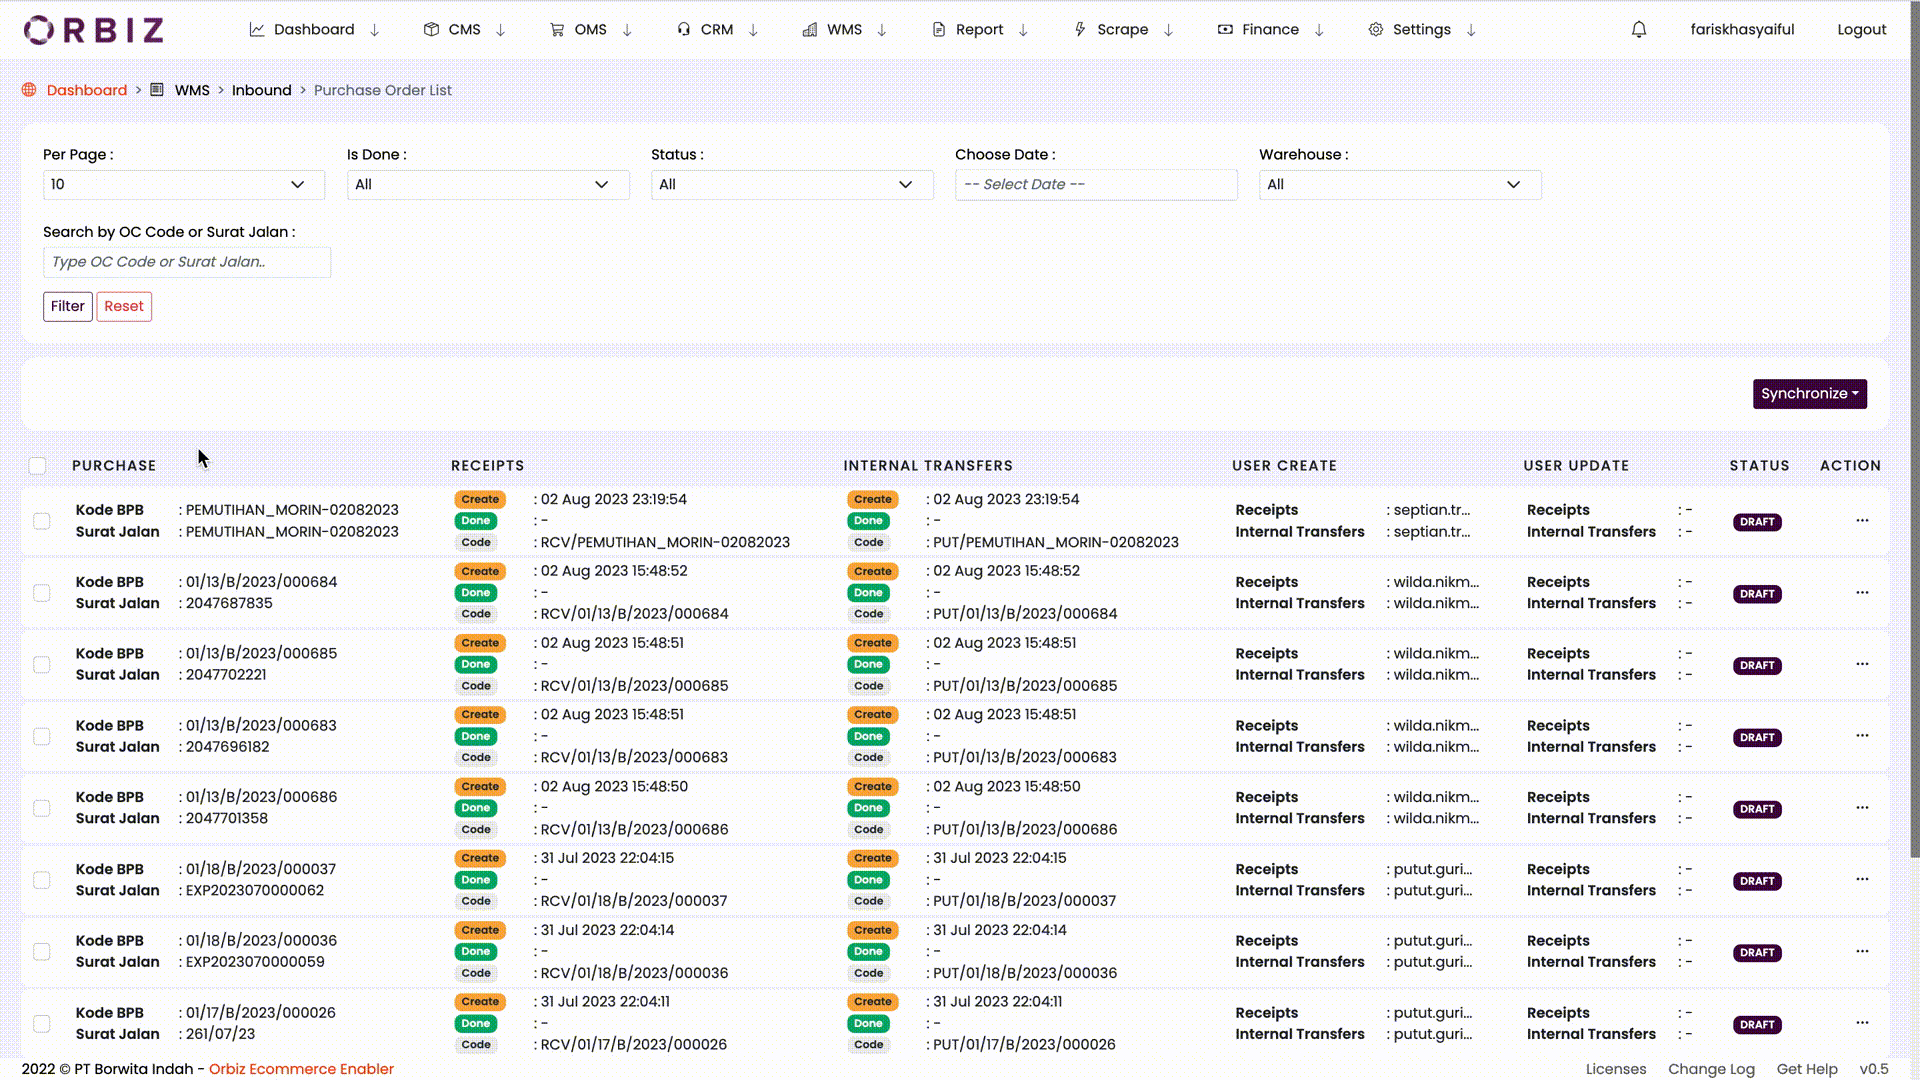Open the Report nav menu
Viewport: 1920px width, 1080px height.
click(x=980, y=30)
